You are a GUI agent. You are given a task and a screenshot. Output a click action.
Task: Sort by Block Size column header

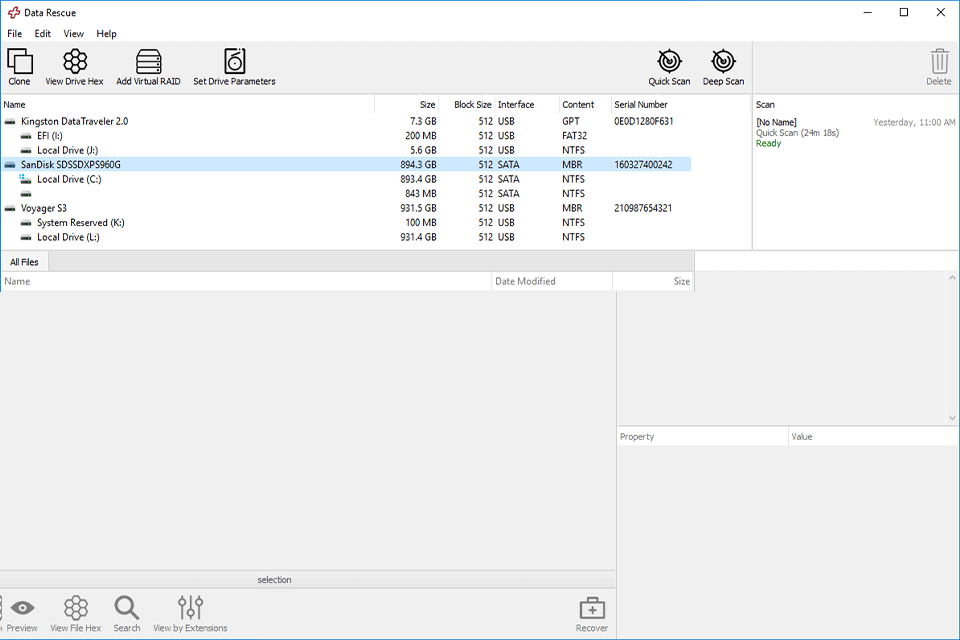[x=467, y=105]
